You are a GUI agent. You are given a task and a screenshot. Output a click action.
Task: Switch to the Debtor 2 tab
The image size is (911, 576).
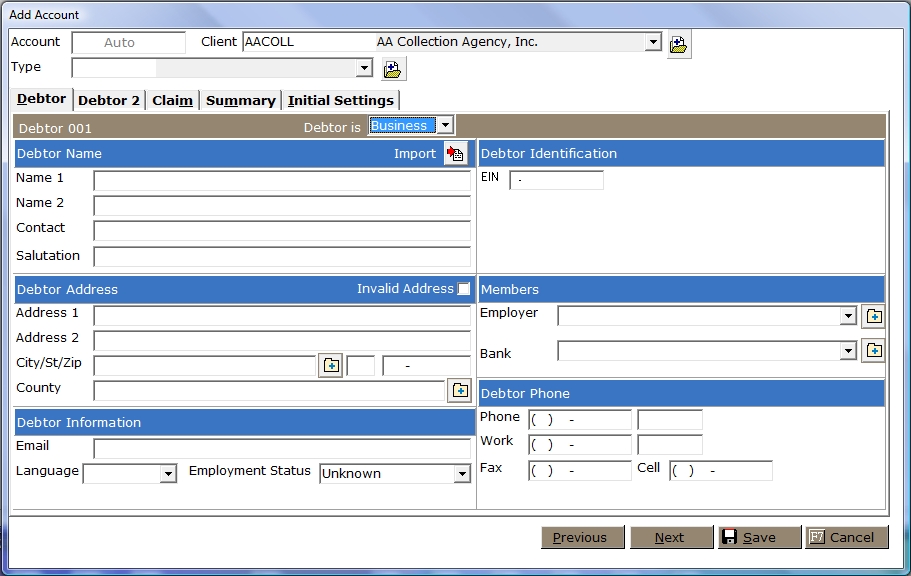click(109, 100)
